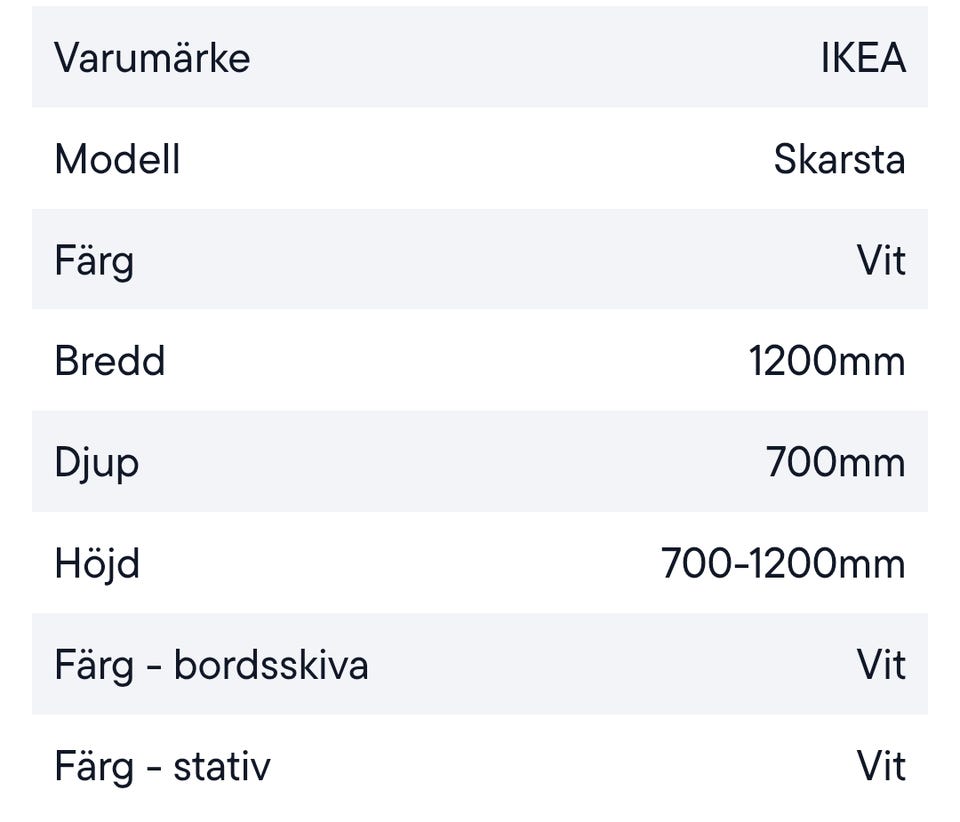The height and width of the screenshot is (822, 960).
Task: Select the Vit value beside plain Färg
Action: pos(881,261)
